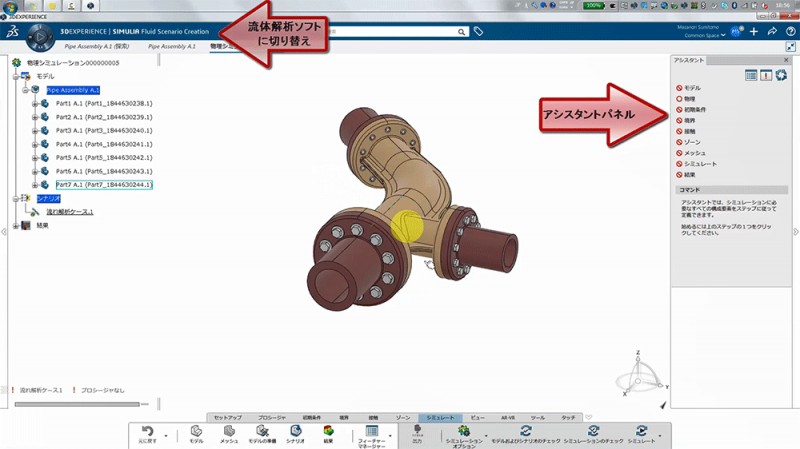Close the アシスタント panel

coord(786,60)
